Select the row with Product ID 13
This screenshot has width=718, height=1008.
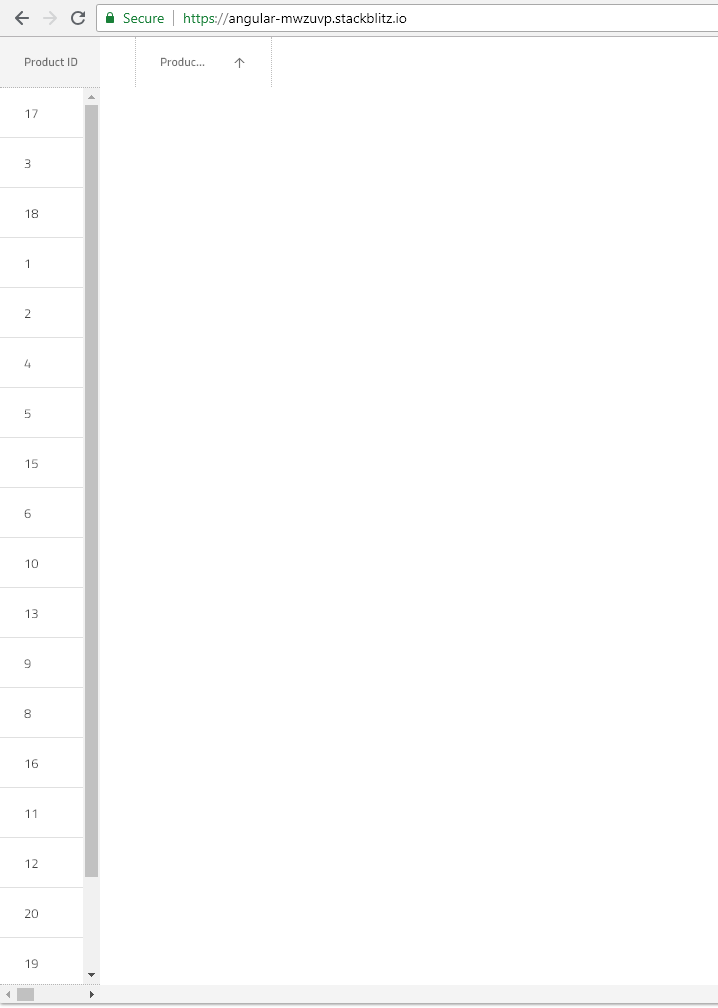(42, 613)
